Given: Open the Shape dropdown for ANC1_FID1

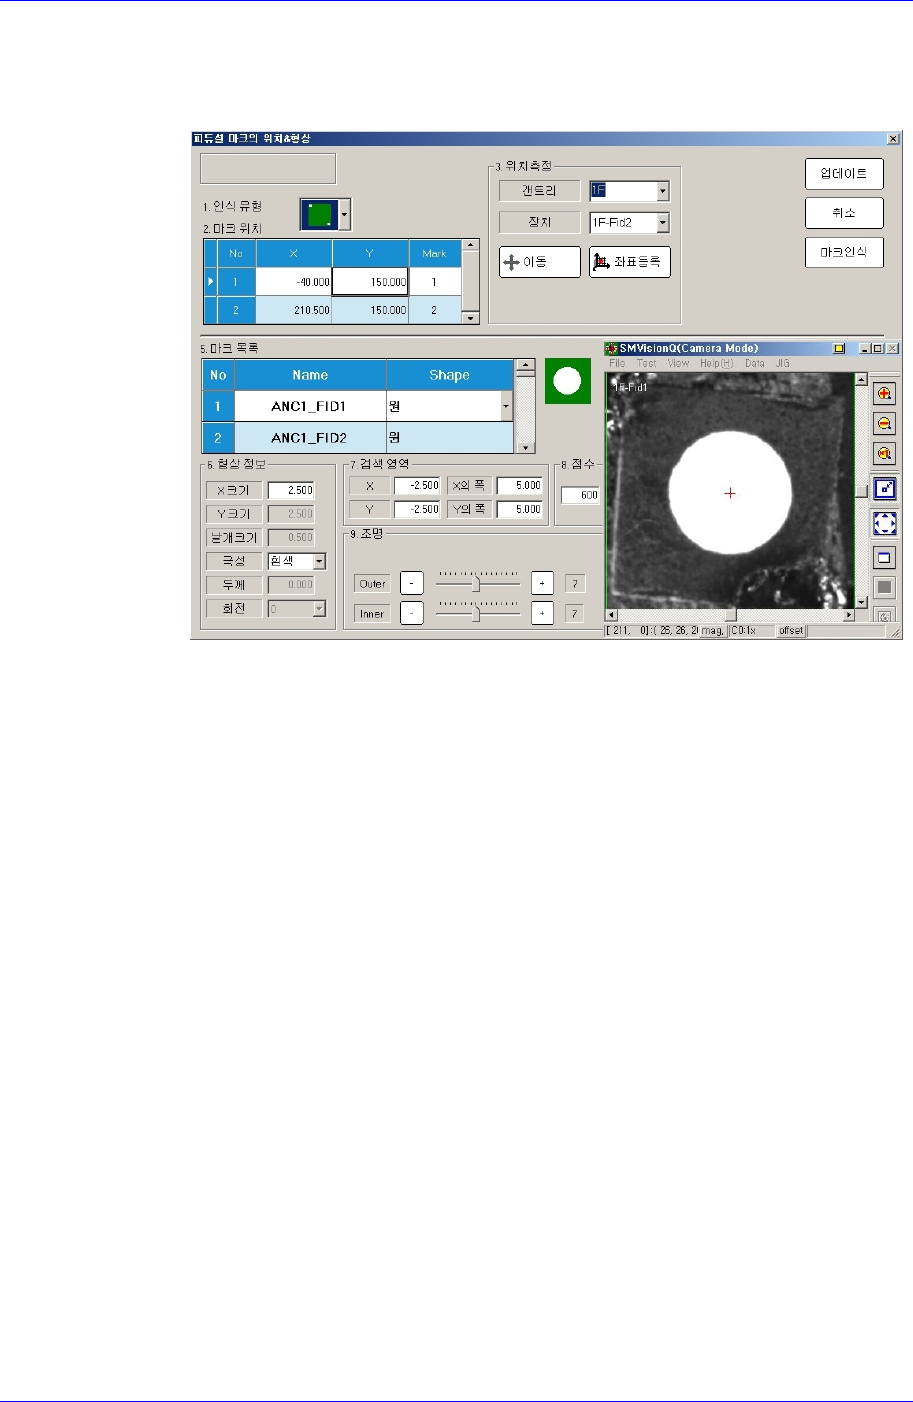Looking at the screenshot, I should click(505, 406).
